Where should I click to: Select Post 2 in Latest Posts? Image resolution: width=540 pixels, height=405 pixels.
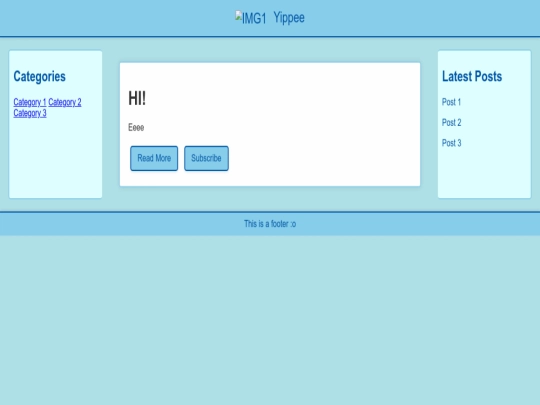tap(451, 123)
